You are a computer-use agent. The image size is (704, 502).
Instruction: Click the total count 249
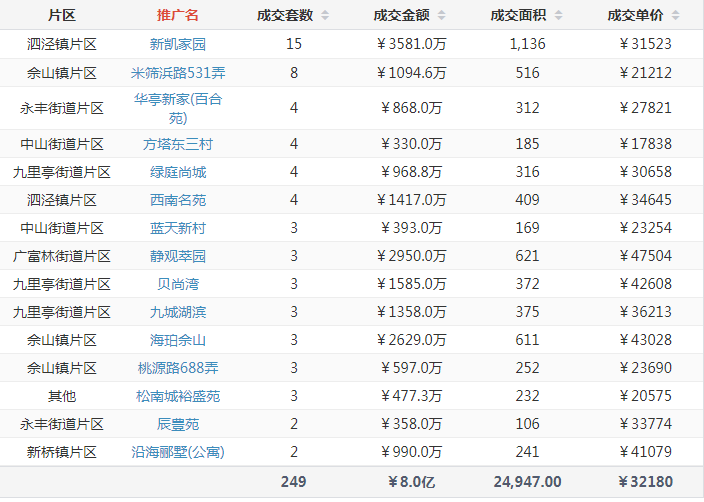[294, 482]
